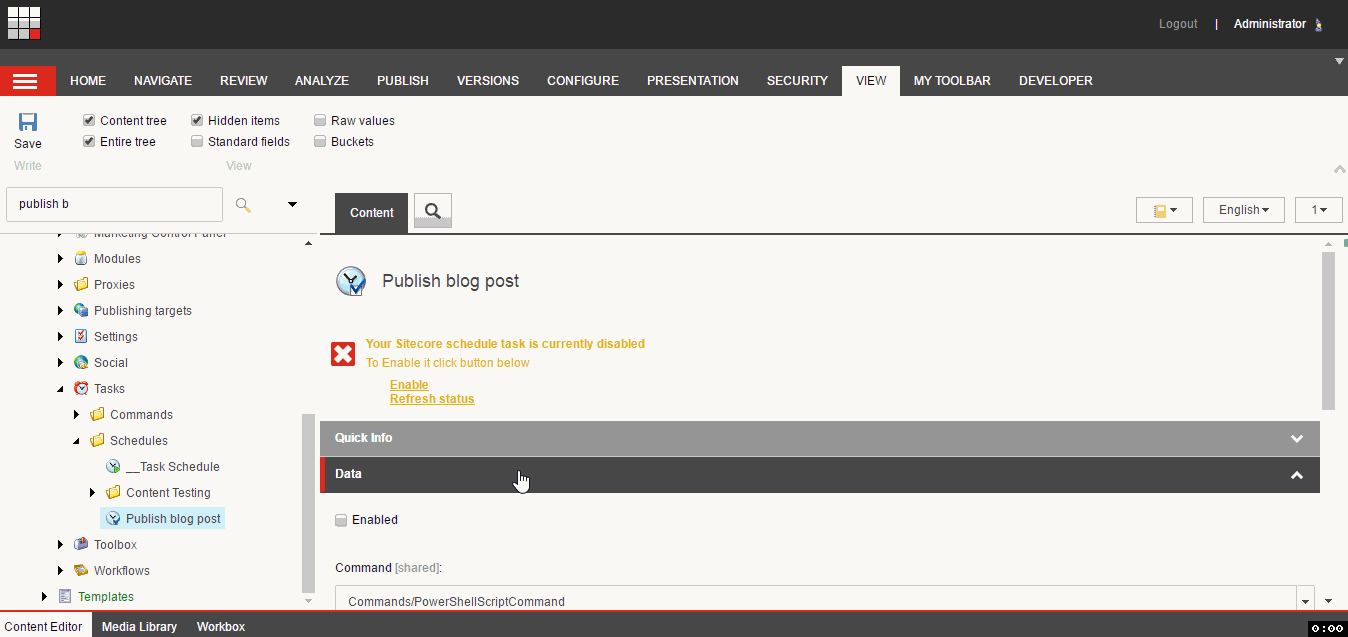Open the Workbox tab

[x=221, y=626]
